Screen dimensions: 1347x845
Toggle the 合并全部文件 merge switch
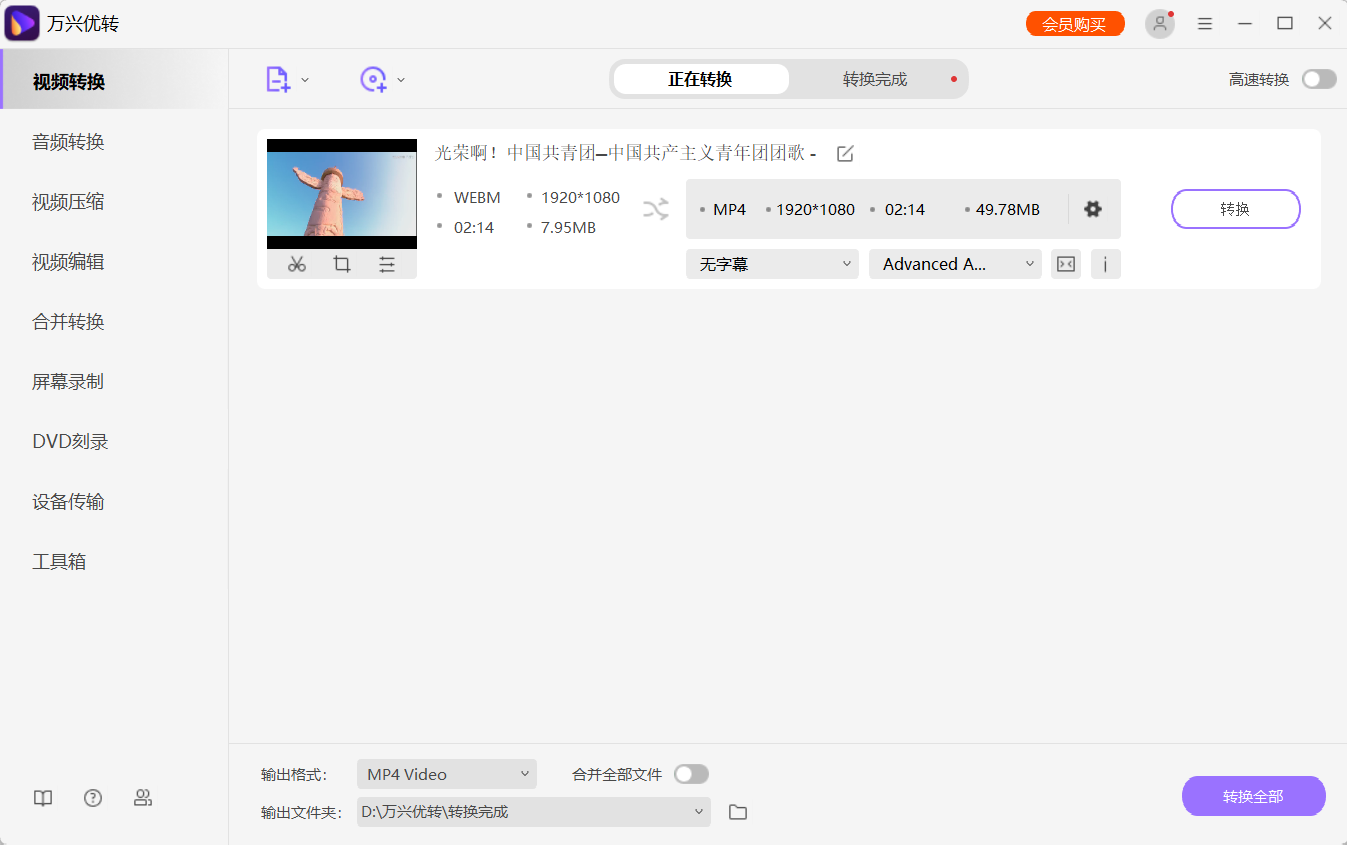pos(690,773)
